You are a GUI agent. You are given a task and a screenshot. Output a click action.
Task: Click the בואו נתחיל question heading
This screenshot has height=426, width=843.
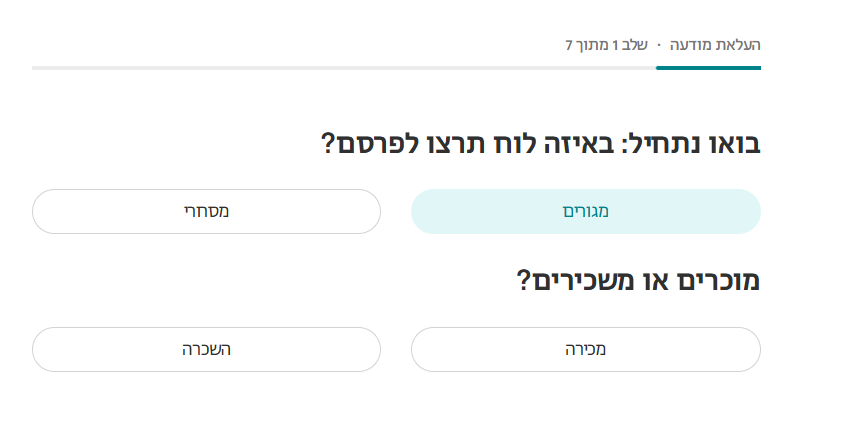(540, 144)
